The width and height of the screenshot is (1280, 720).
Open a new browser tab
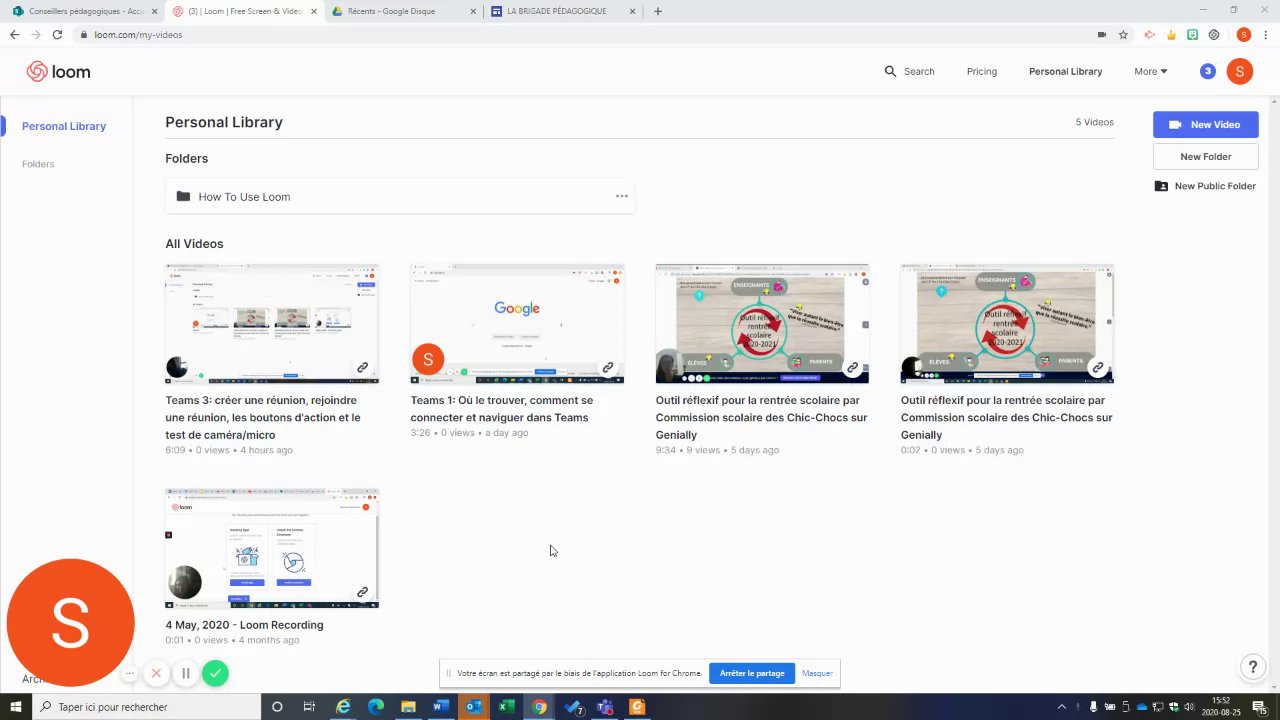coord(657,11)
